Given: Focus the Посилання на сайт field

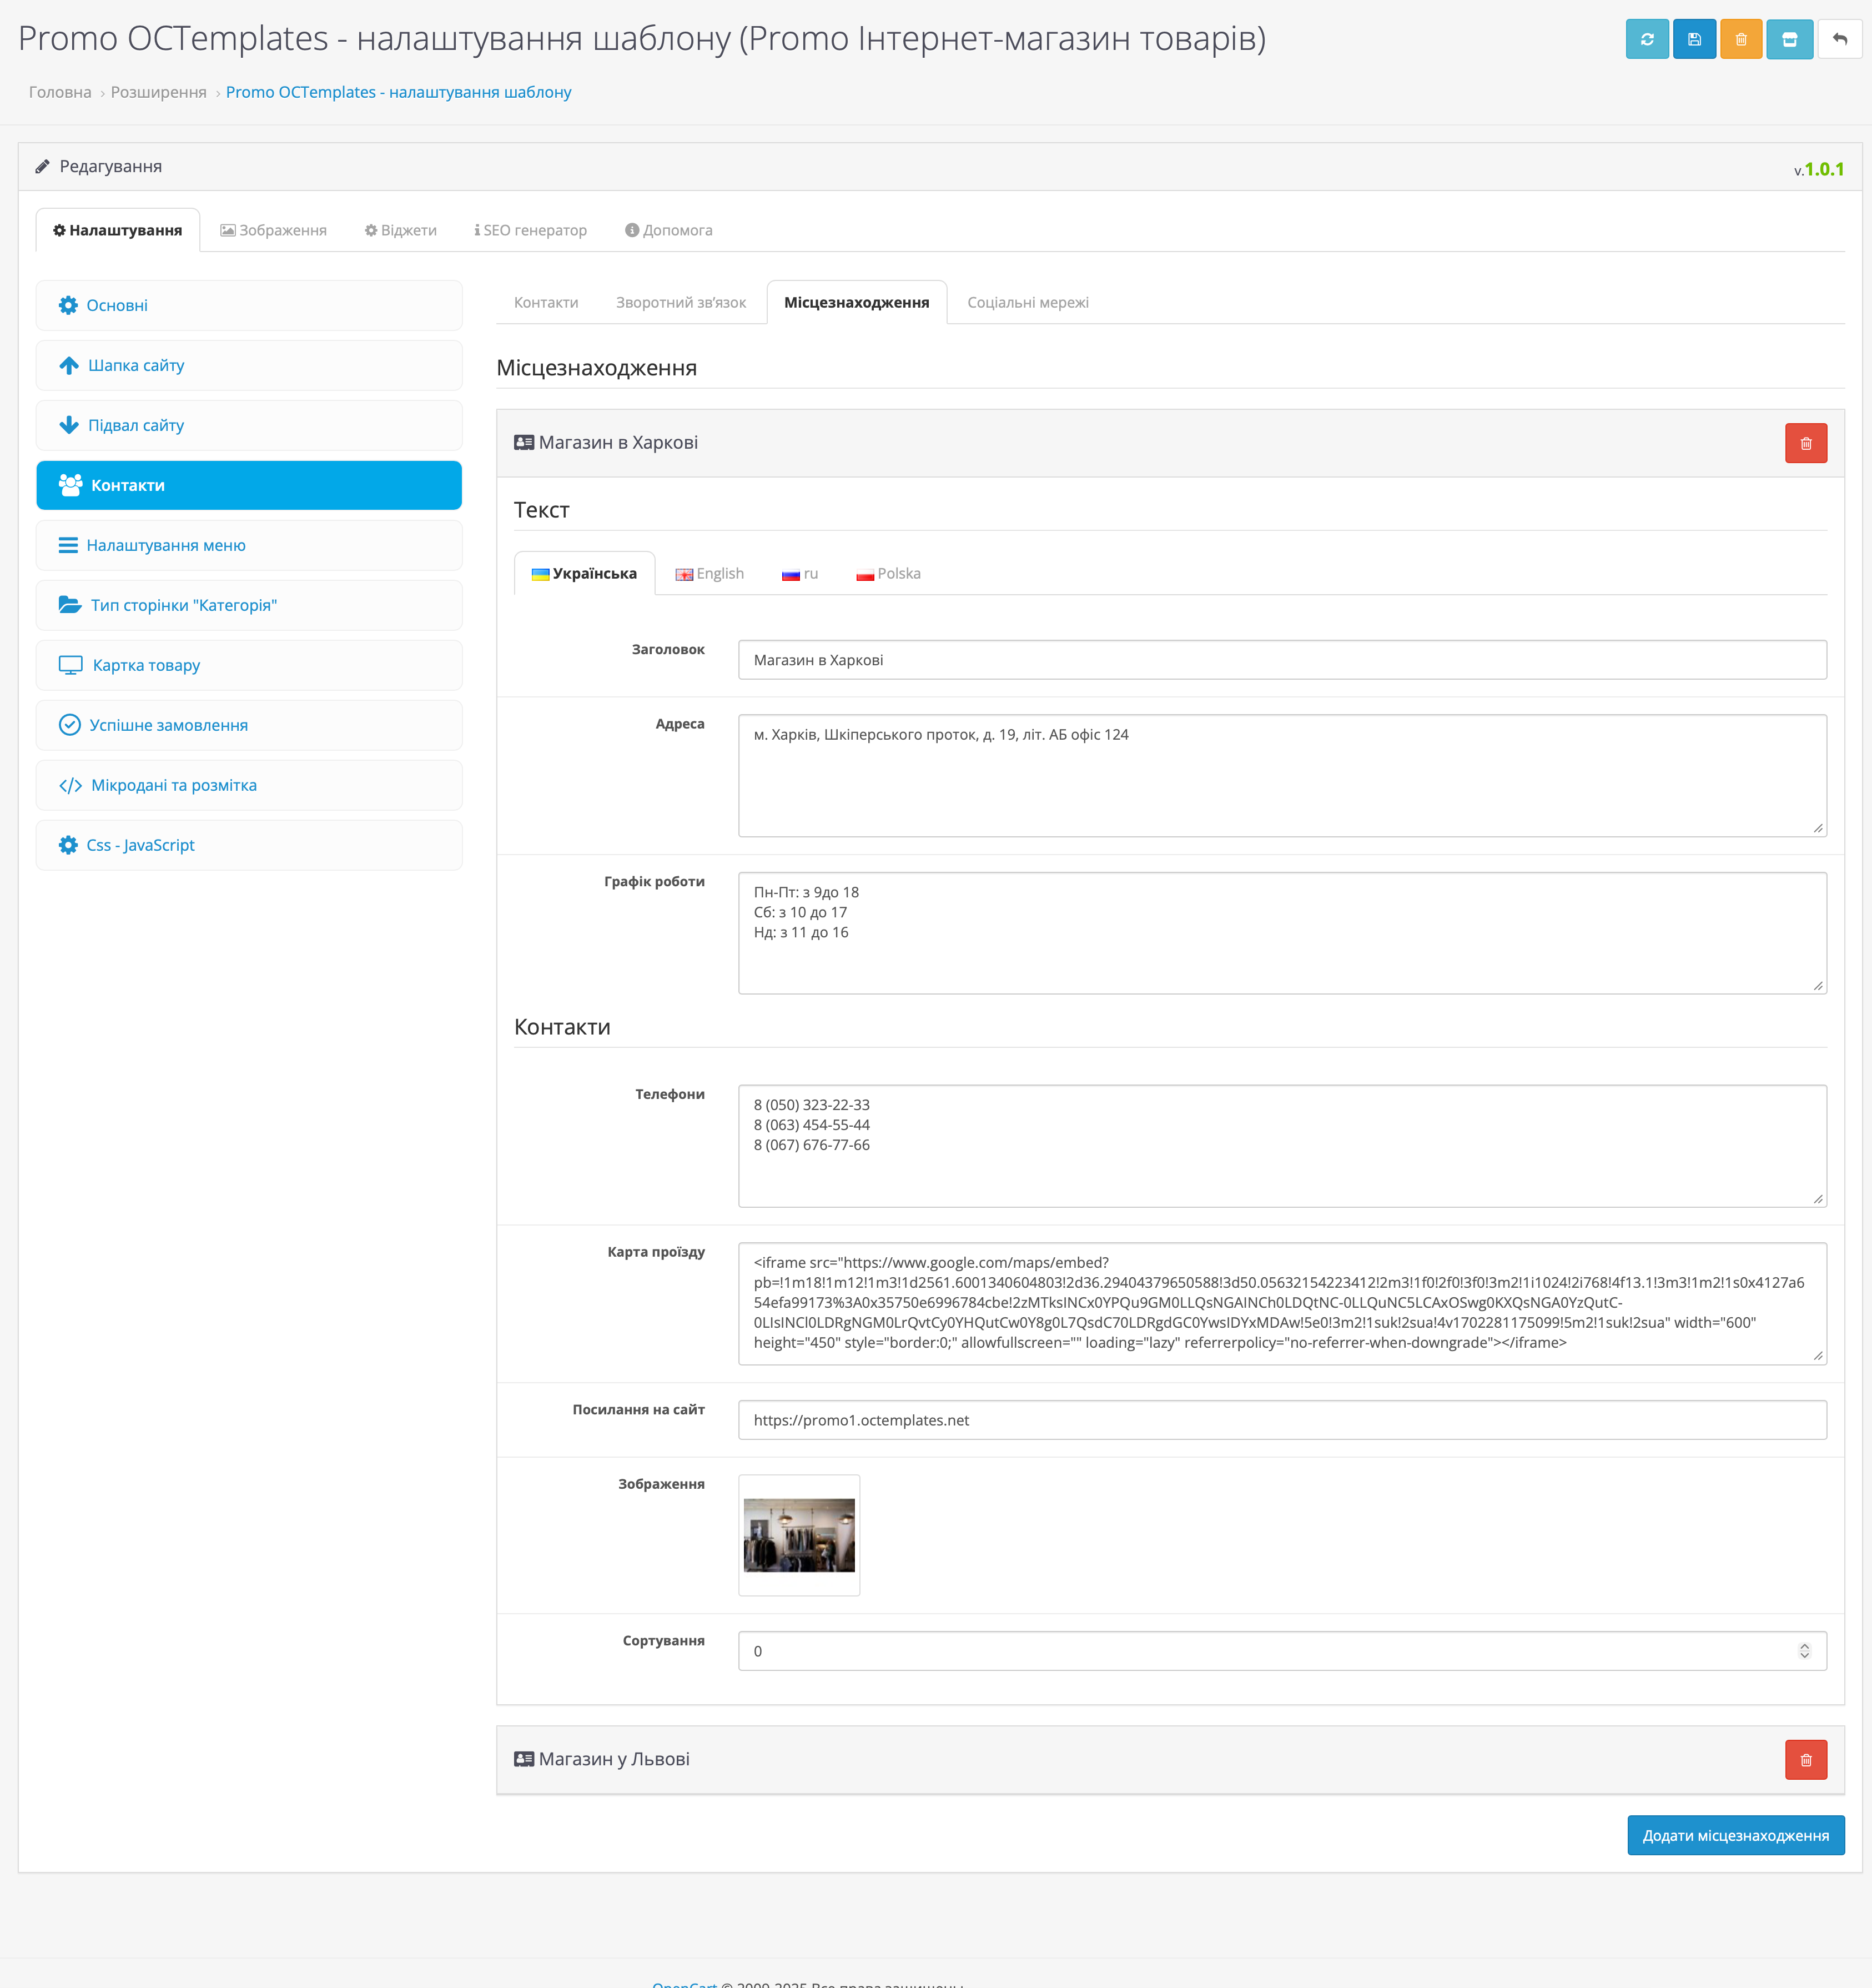Looking at the screenshot, I should click(x=1281, y=1420).
